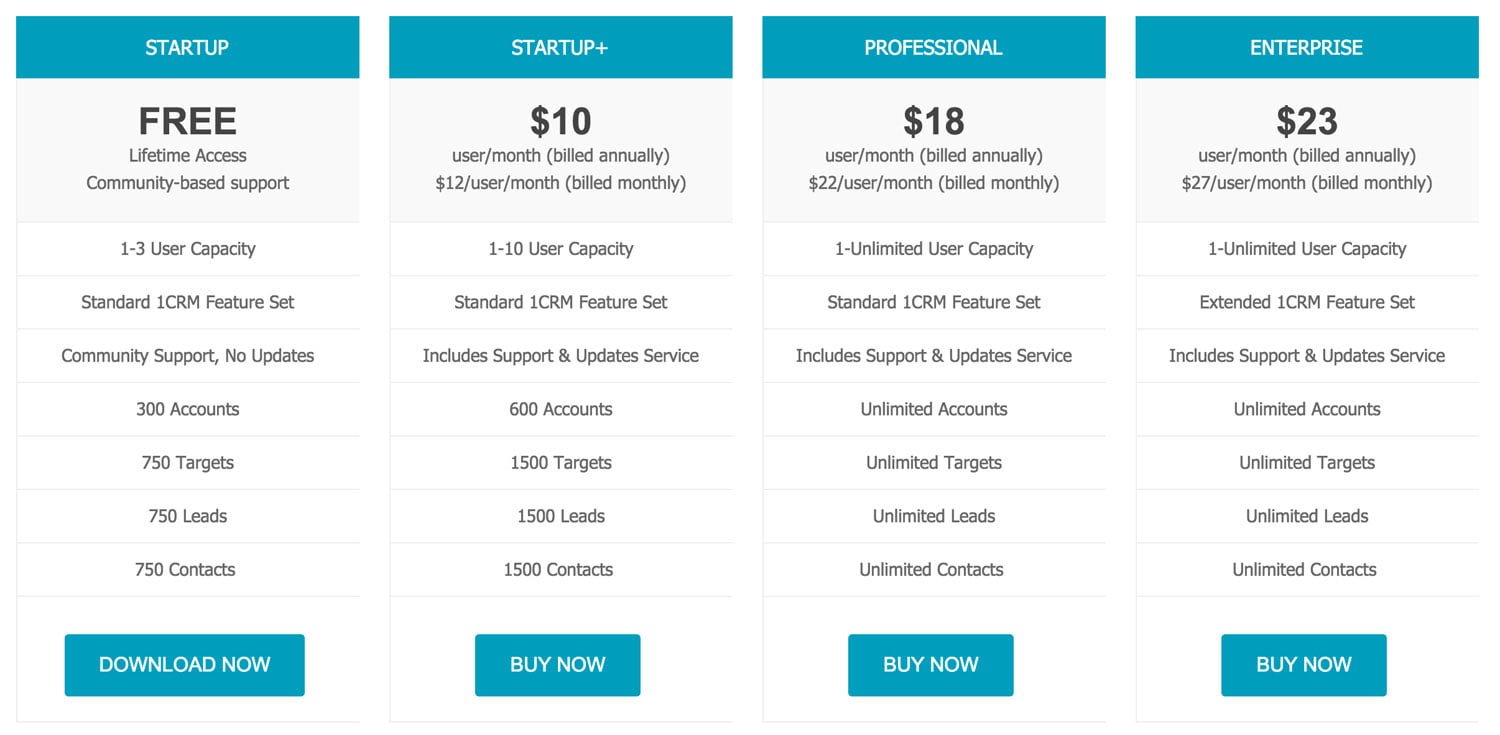Image resolution: width=1500 pixels, height=735 pixels.
Task: Click the $23 price in Enterprise
Action: tap(1307, 122)
